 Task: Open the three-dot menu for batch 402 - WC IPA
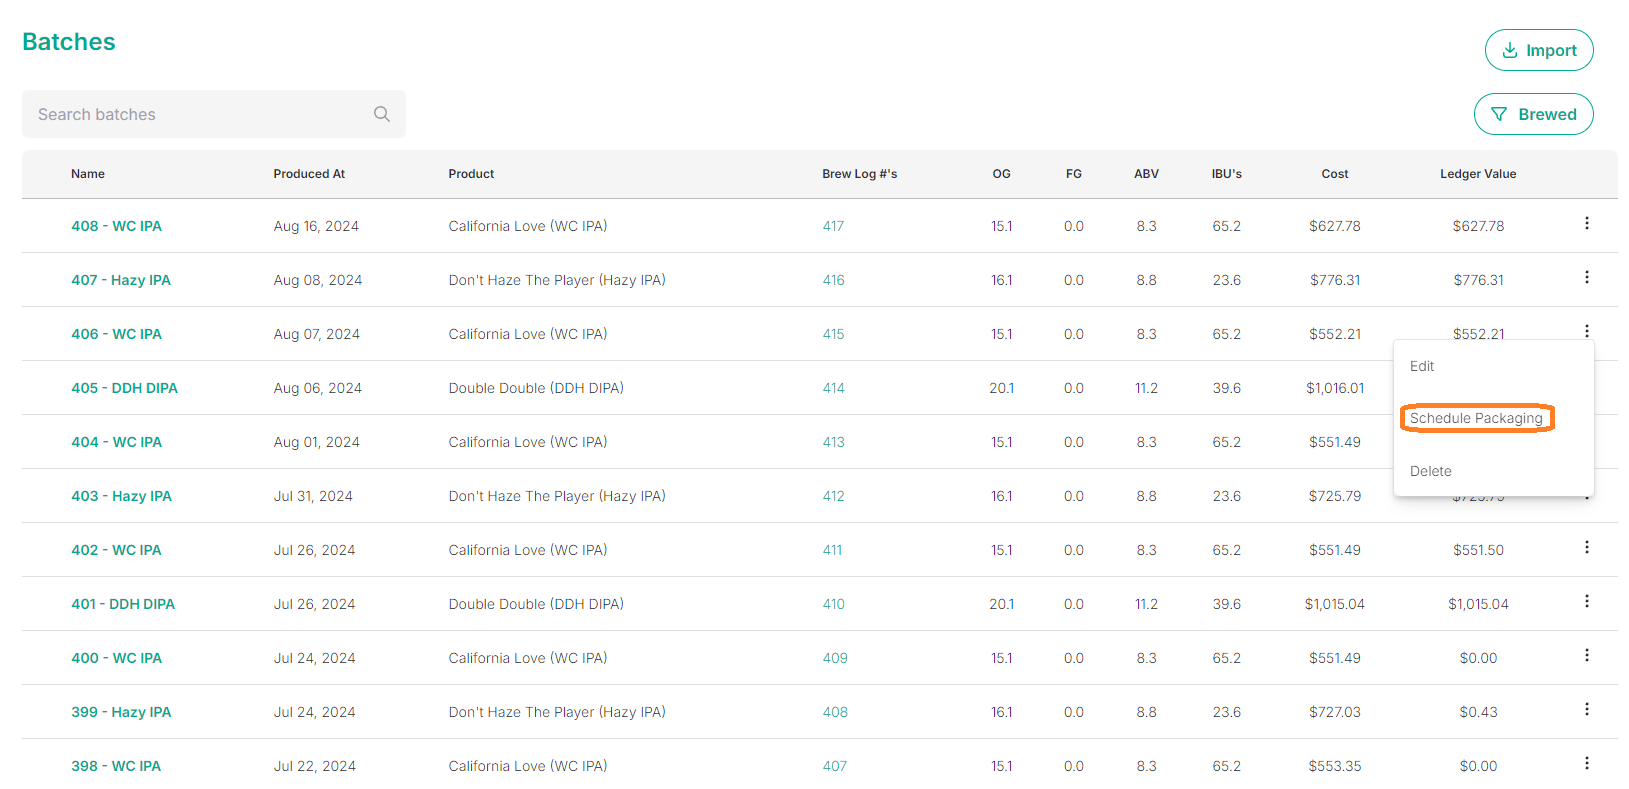pos(1586,547)
